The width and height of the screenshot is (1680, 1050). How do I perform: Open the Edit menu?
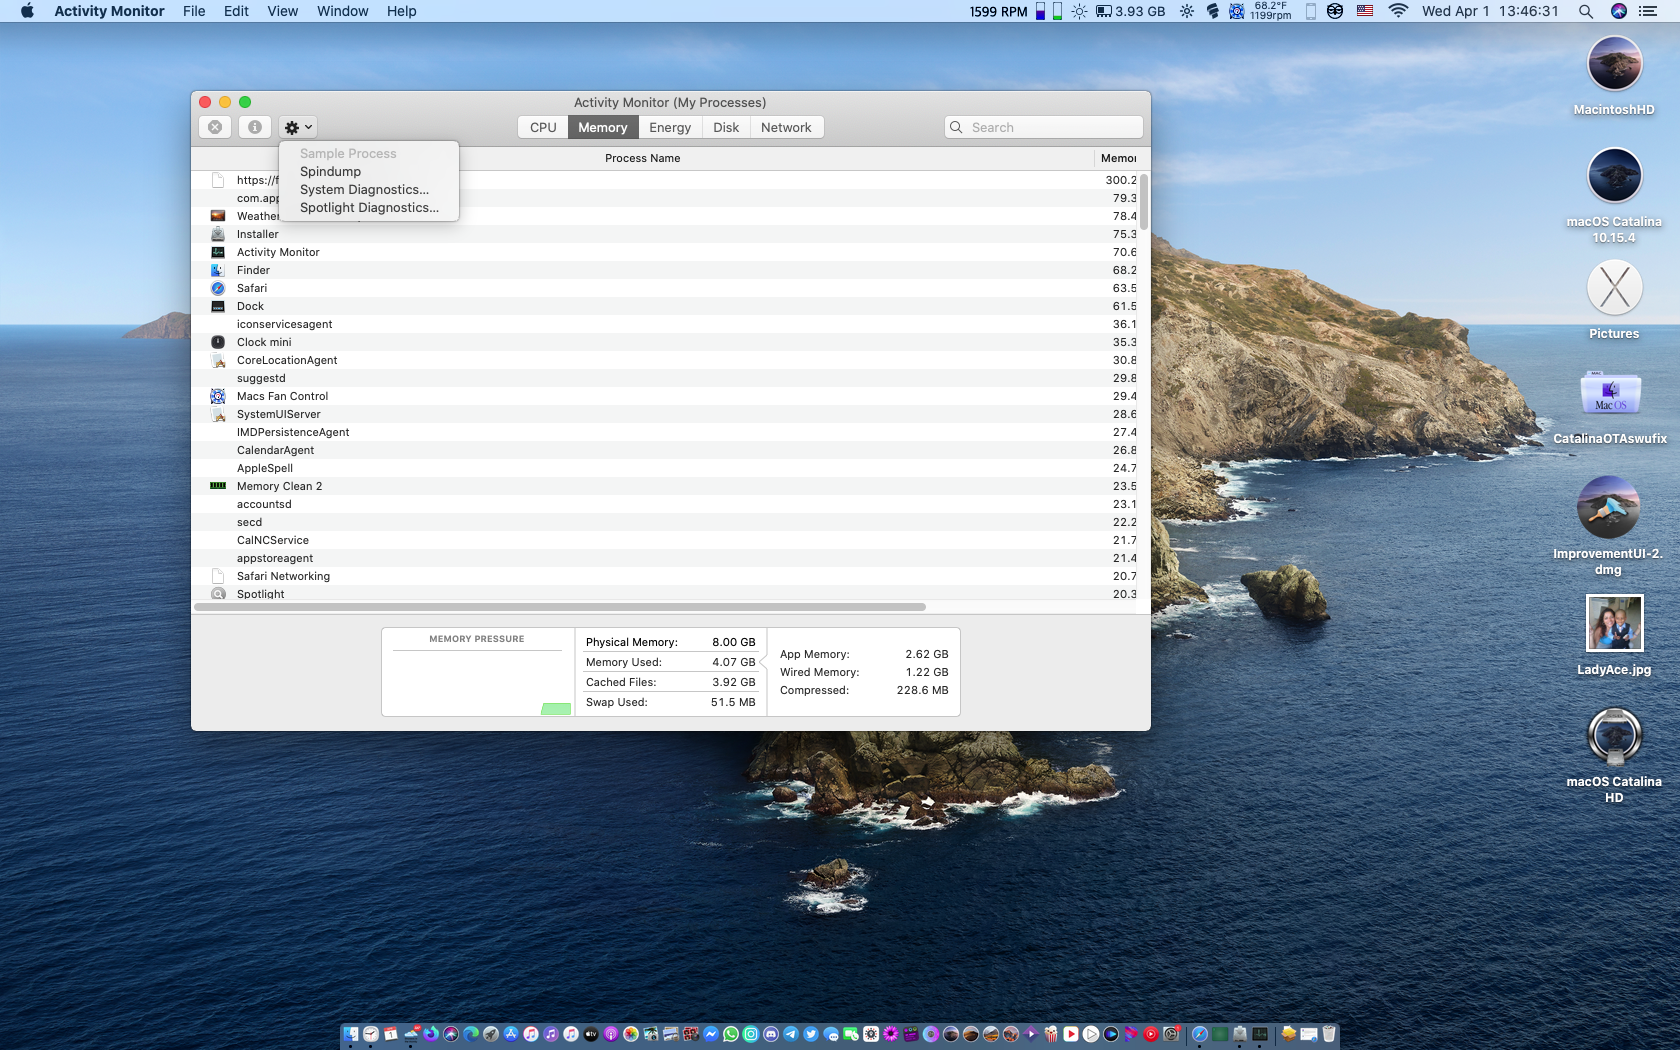coord(236,11)
